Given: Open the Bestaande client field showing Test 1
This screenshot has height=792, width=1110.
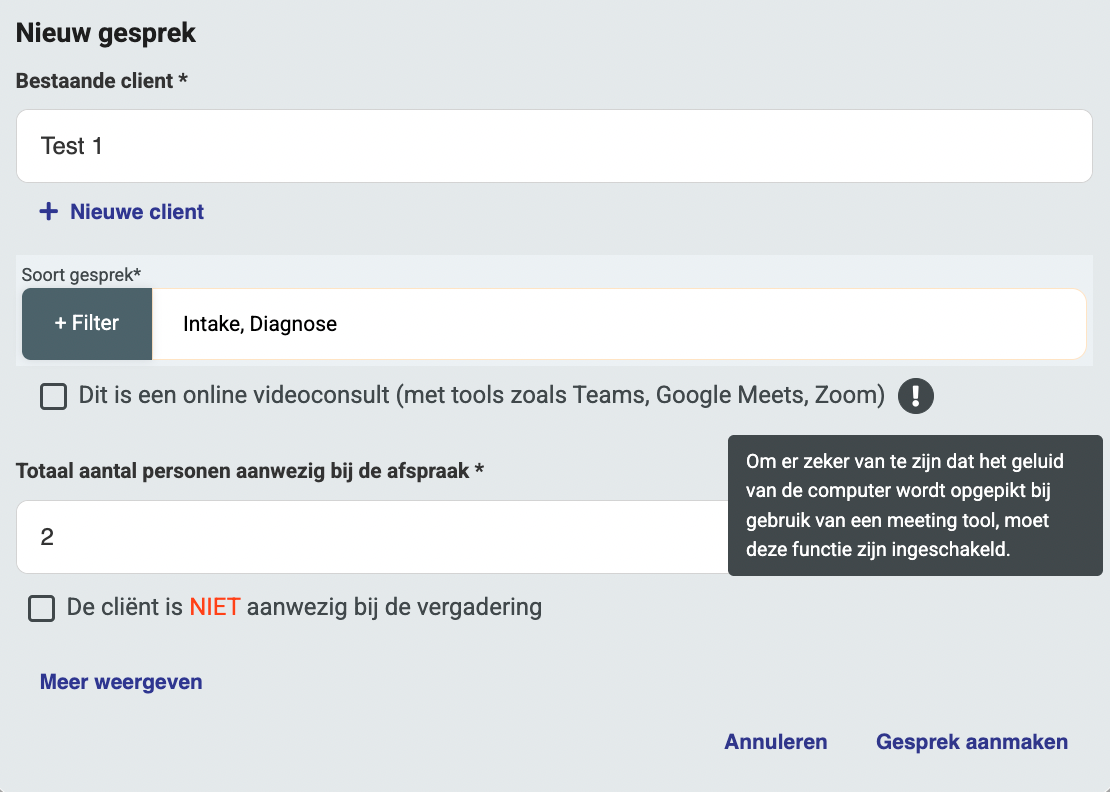Looking at the screenshot, I should [553, 146].
